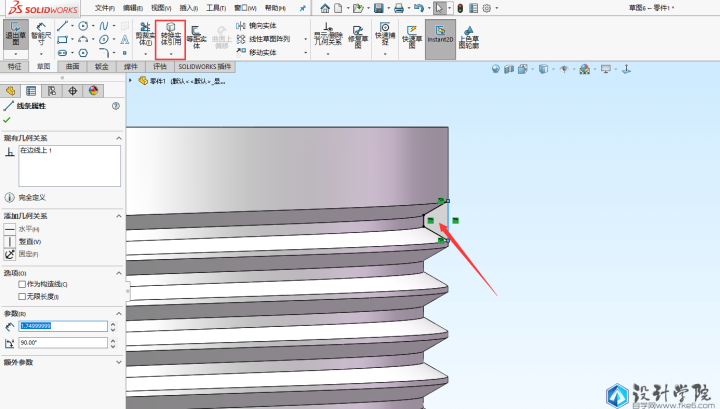Confirm with the green checkmark
The width and height of the screenshot is (720, 409).
point(9,120)
